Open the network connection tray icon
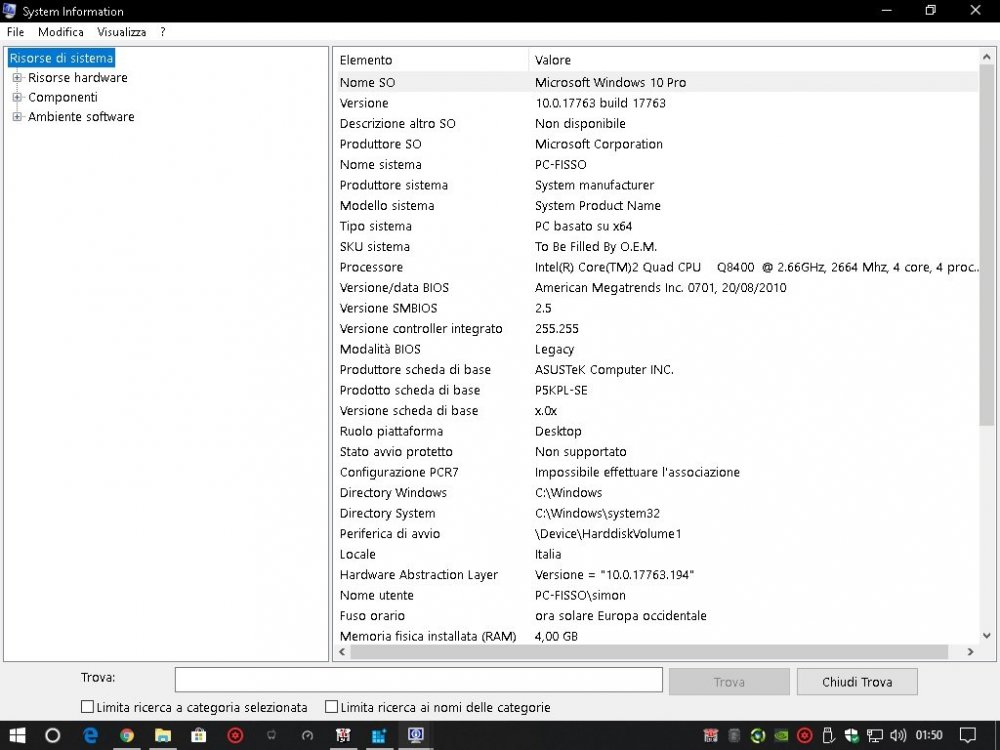1000x750 pixels. (874, 735)
